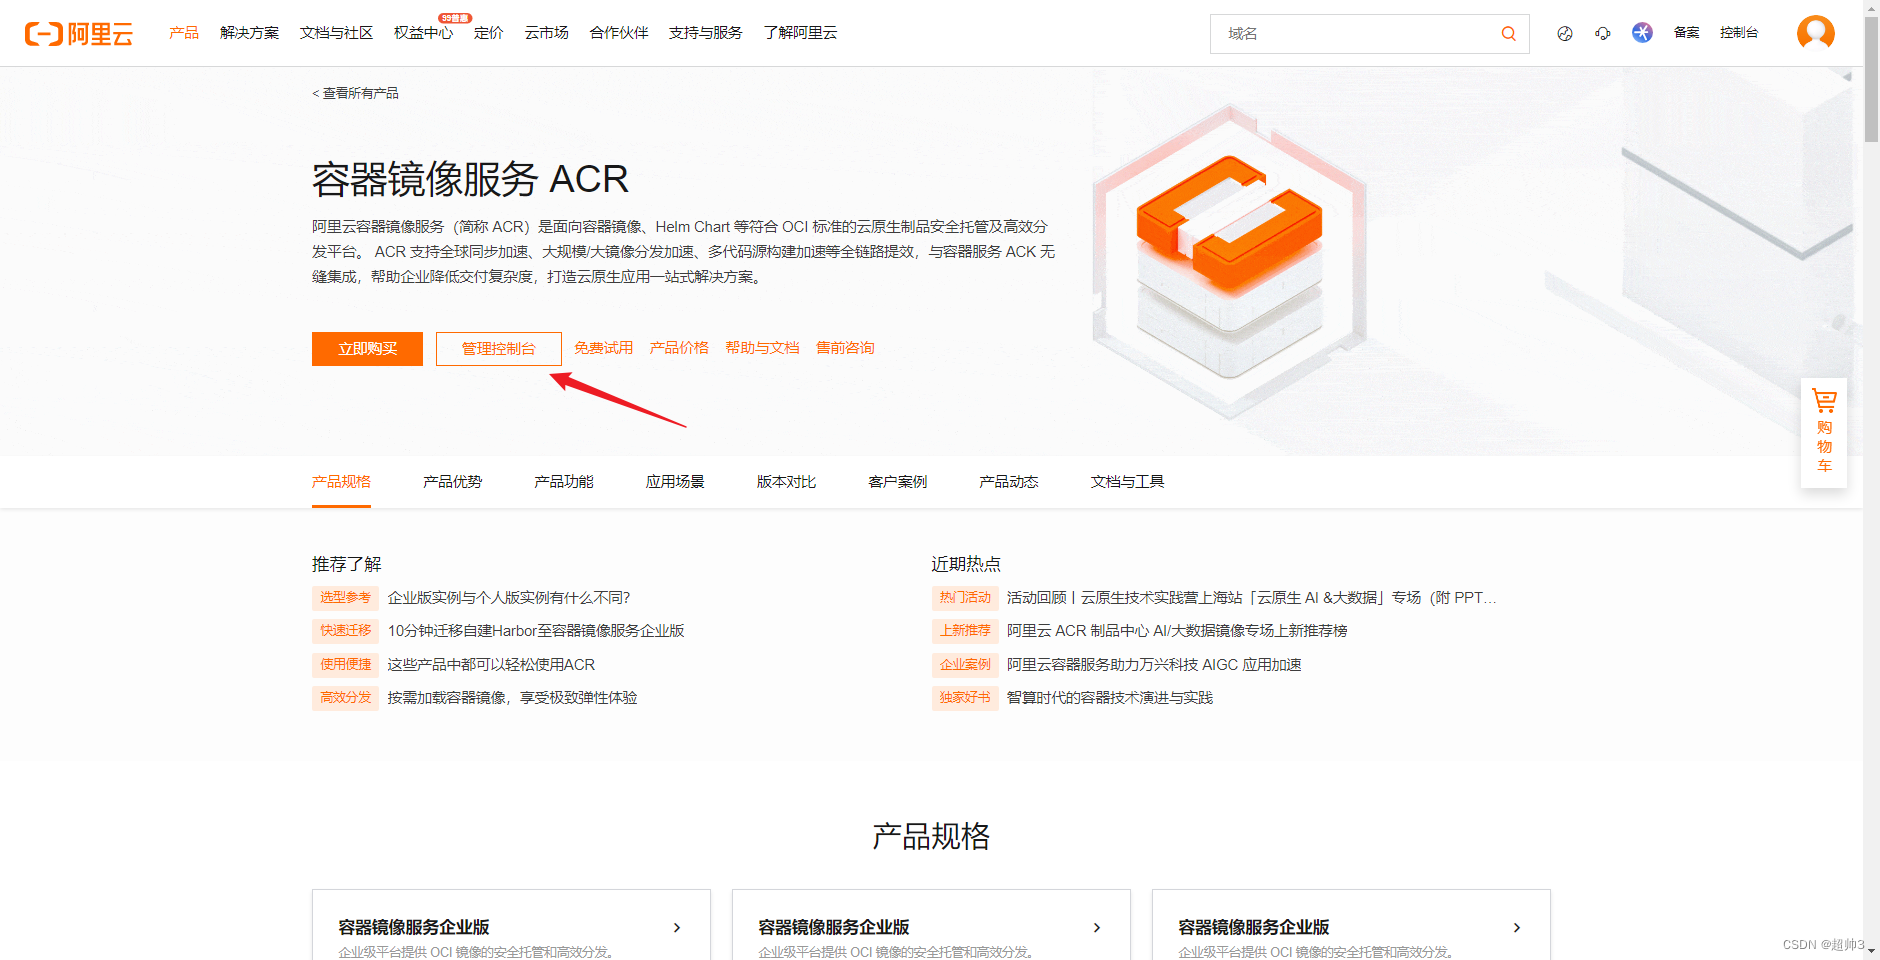Click the 上新推荐 tag
The height and width of the screenshot is (960, 1880).
[965, 631]
